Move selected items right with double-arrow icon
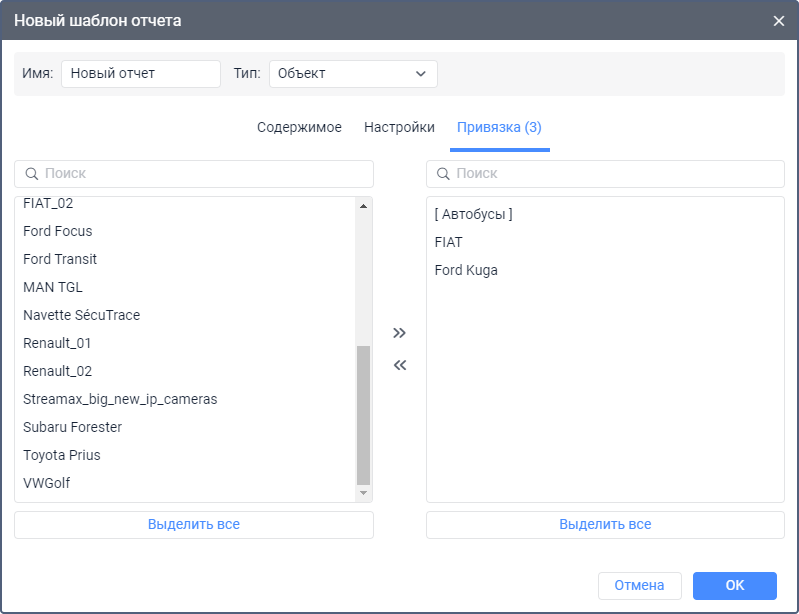 (400, 332)
